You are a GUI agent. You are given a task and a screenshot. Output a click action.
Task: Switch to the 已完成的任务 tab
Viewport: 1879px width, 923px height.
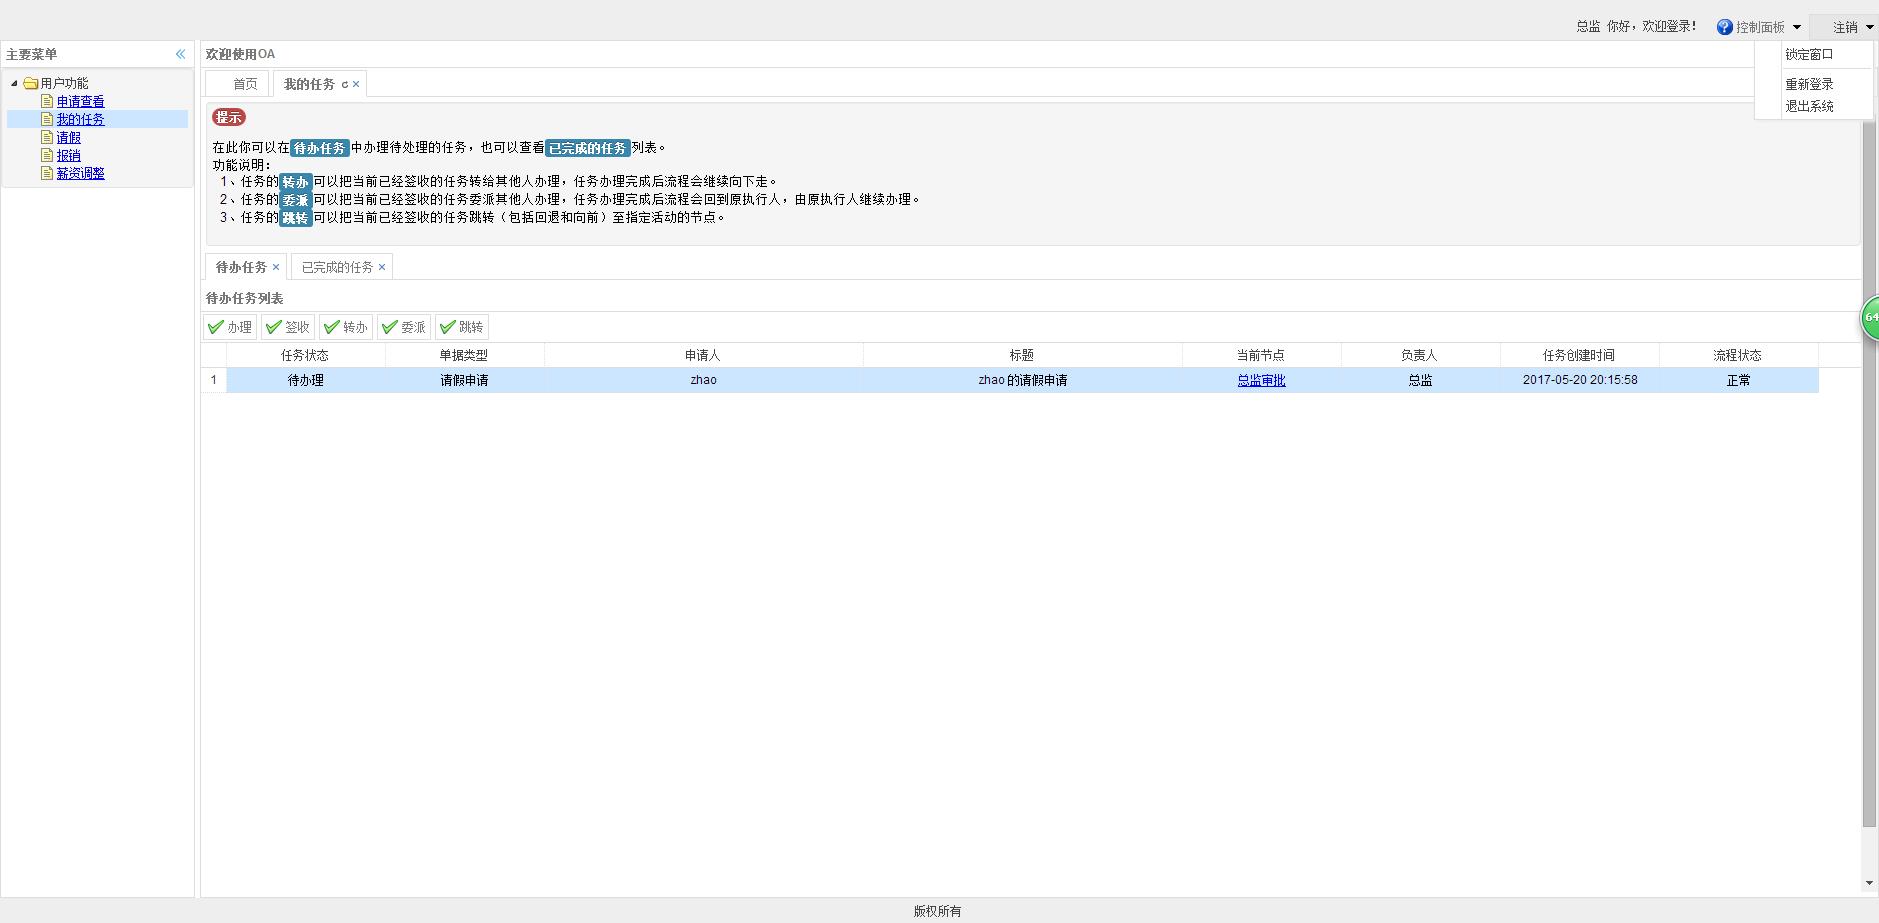pyautogui.click(x=337, y=267)
